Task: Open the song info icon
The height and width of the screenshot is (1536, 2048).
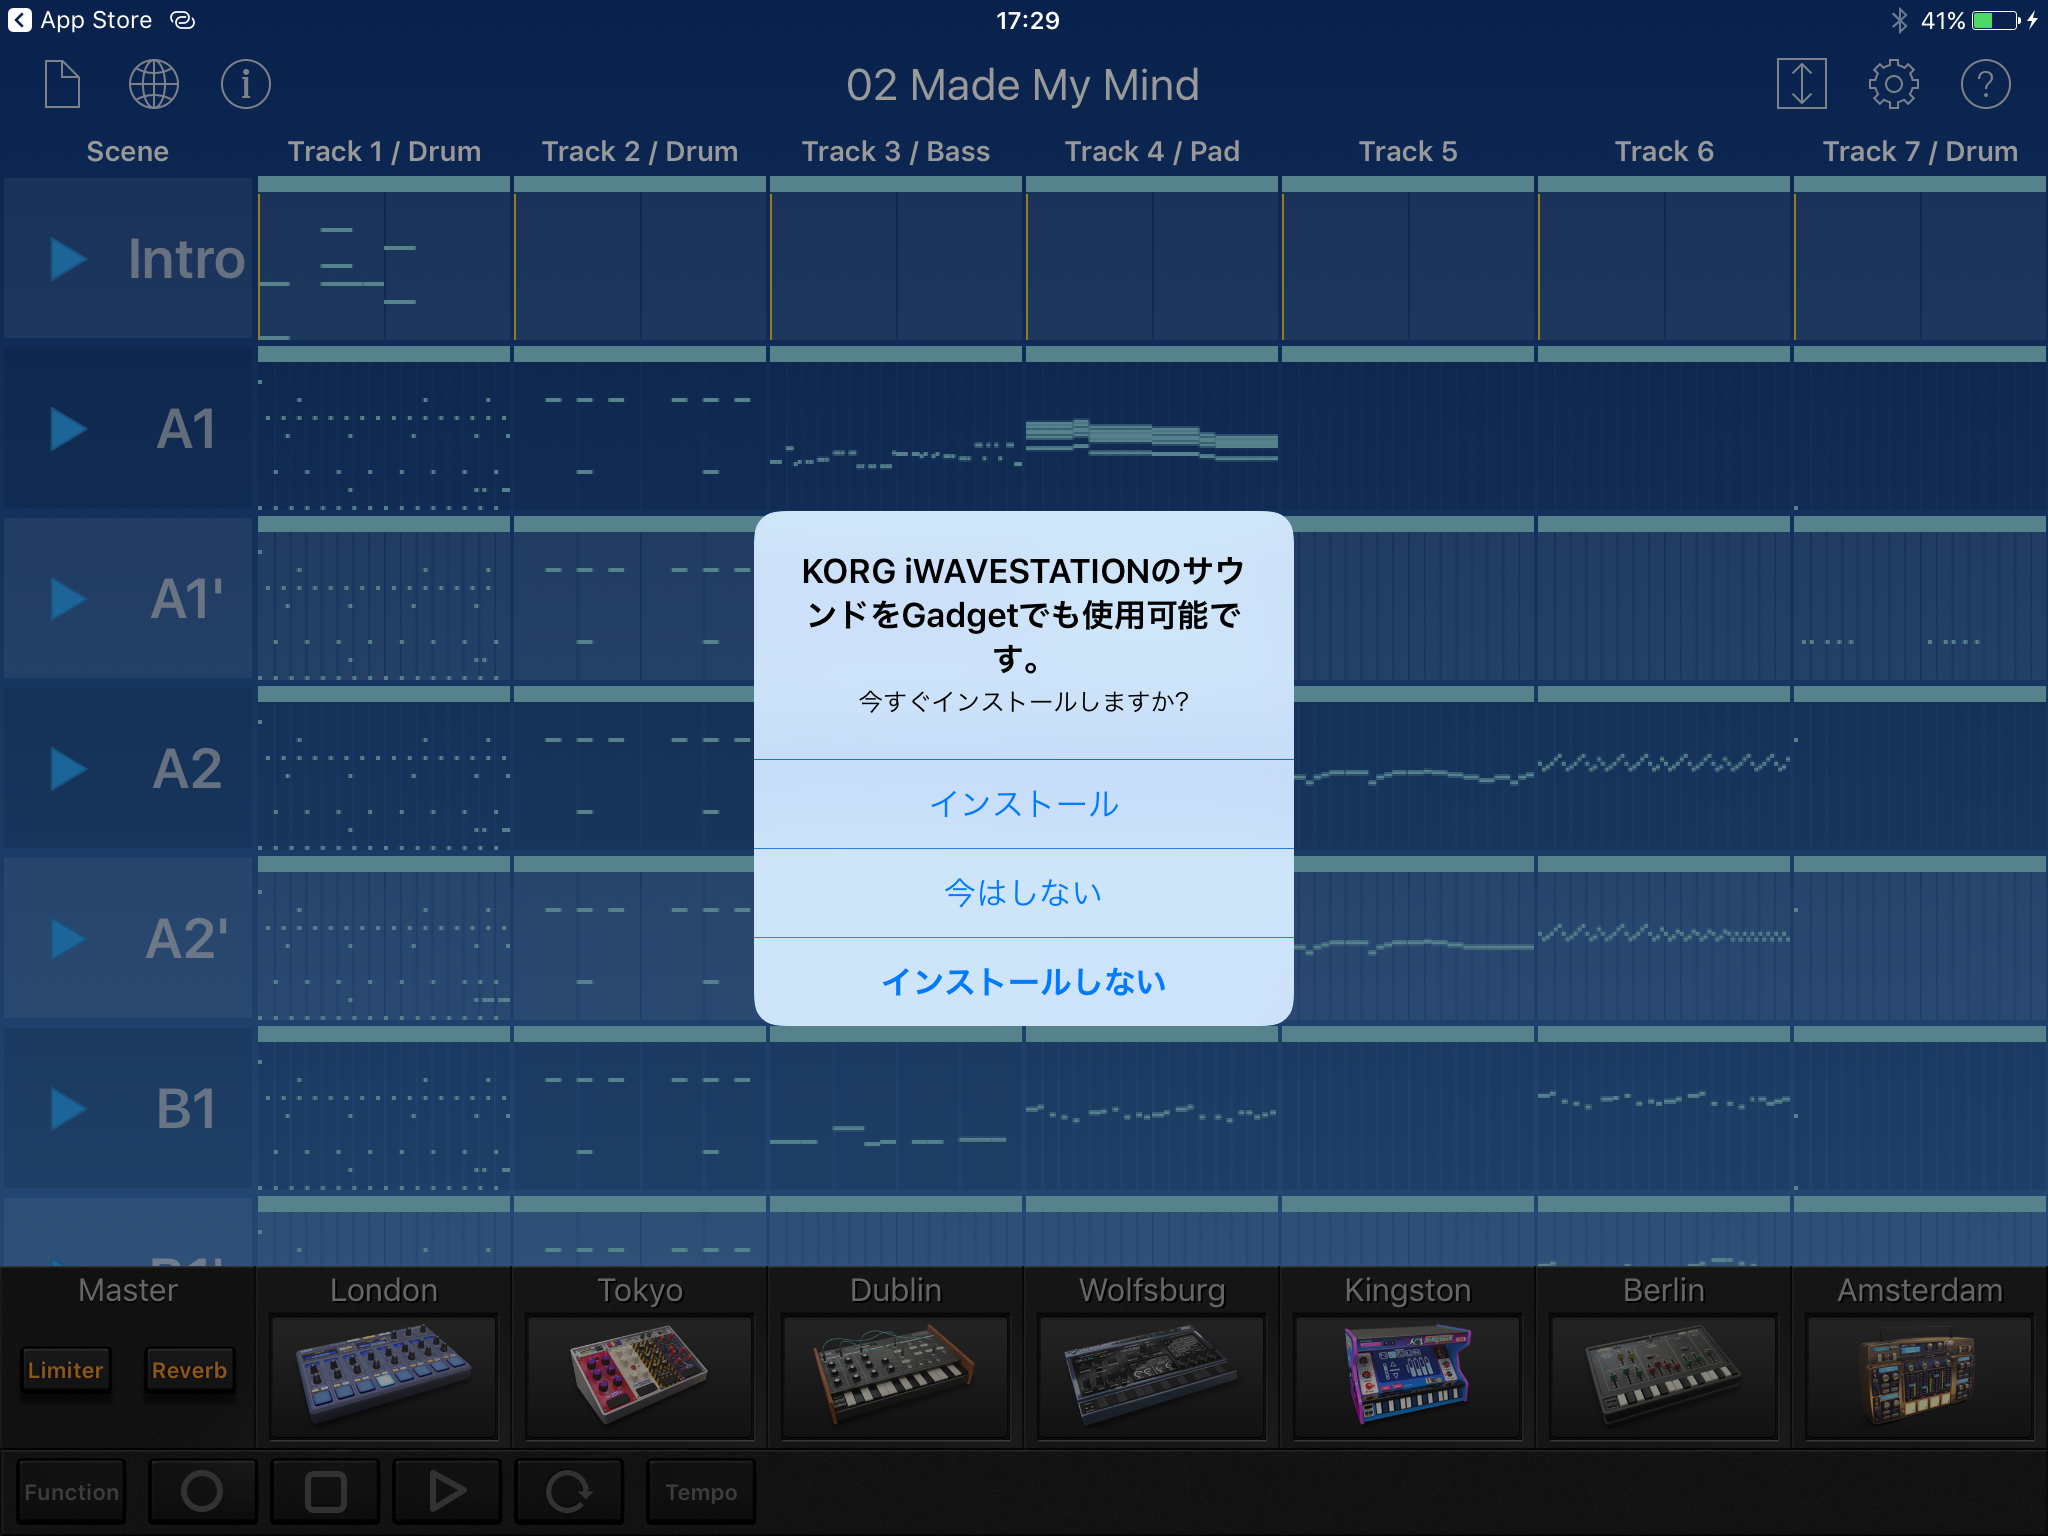Action: [x=246, y=84]
